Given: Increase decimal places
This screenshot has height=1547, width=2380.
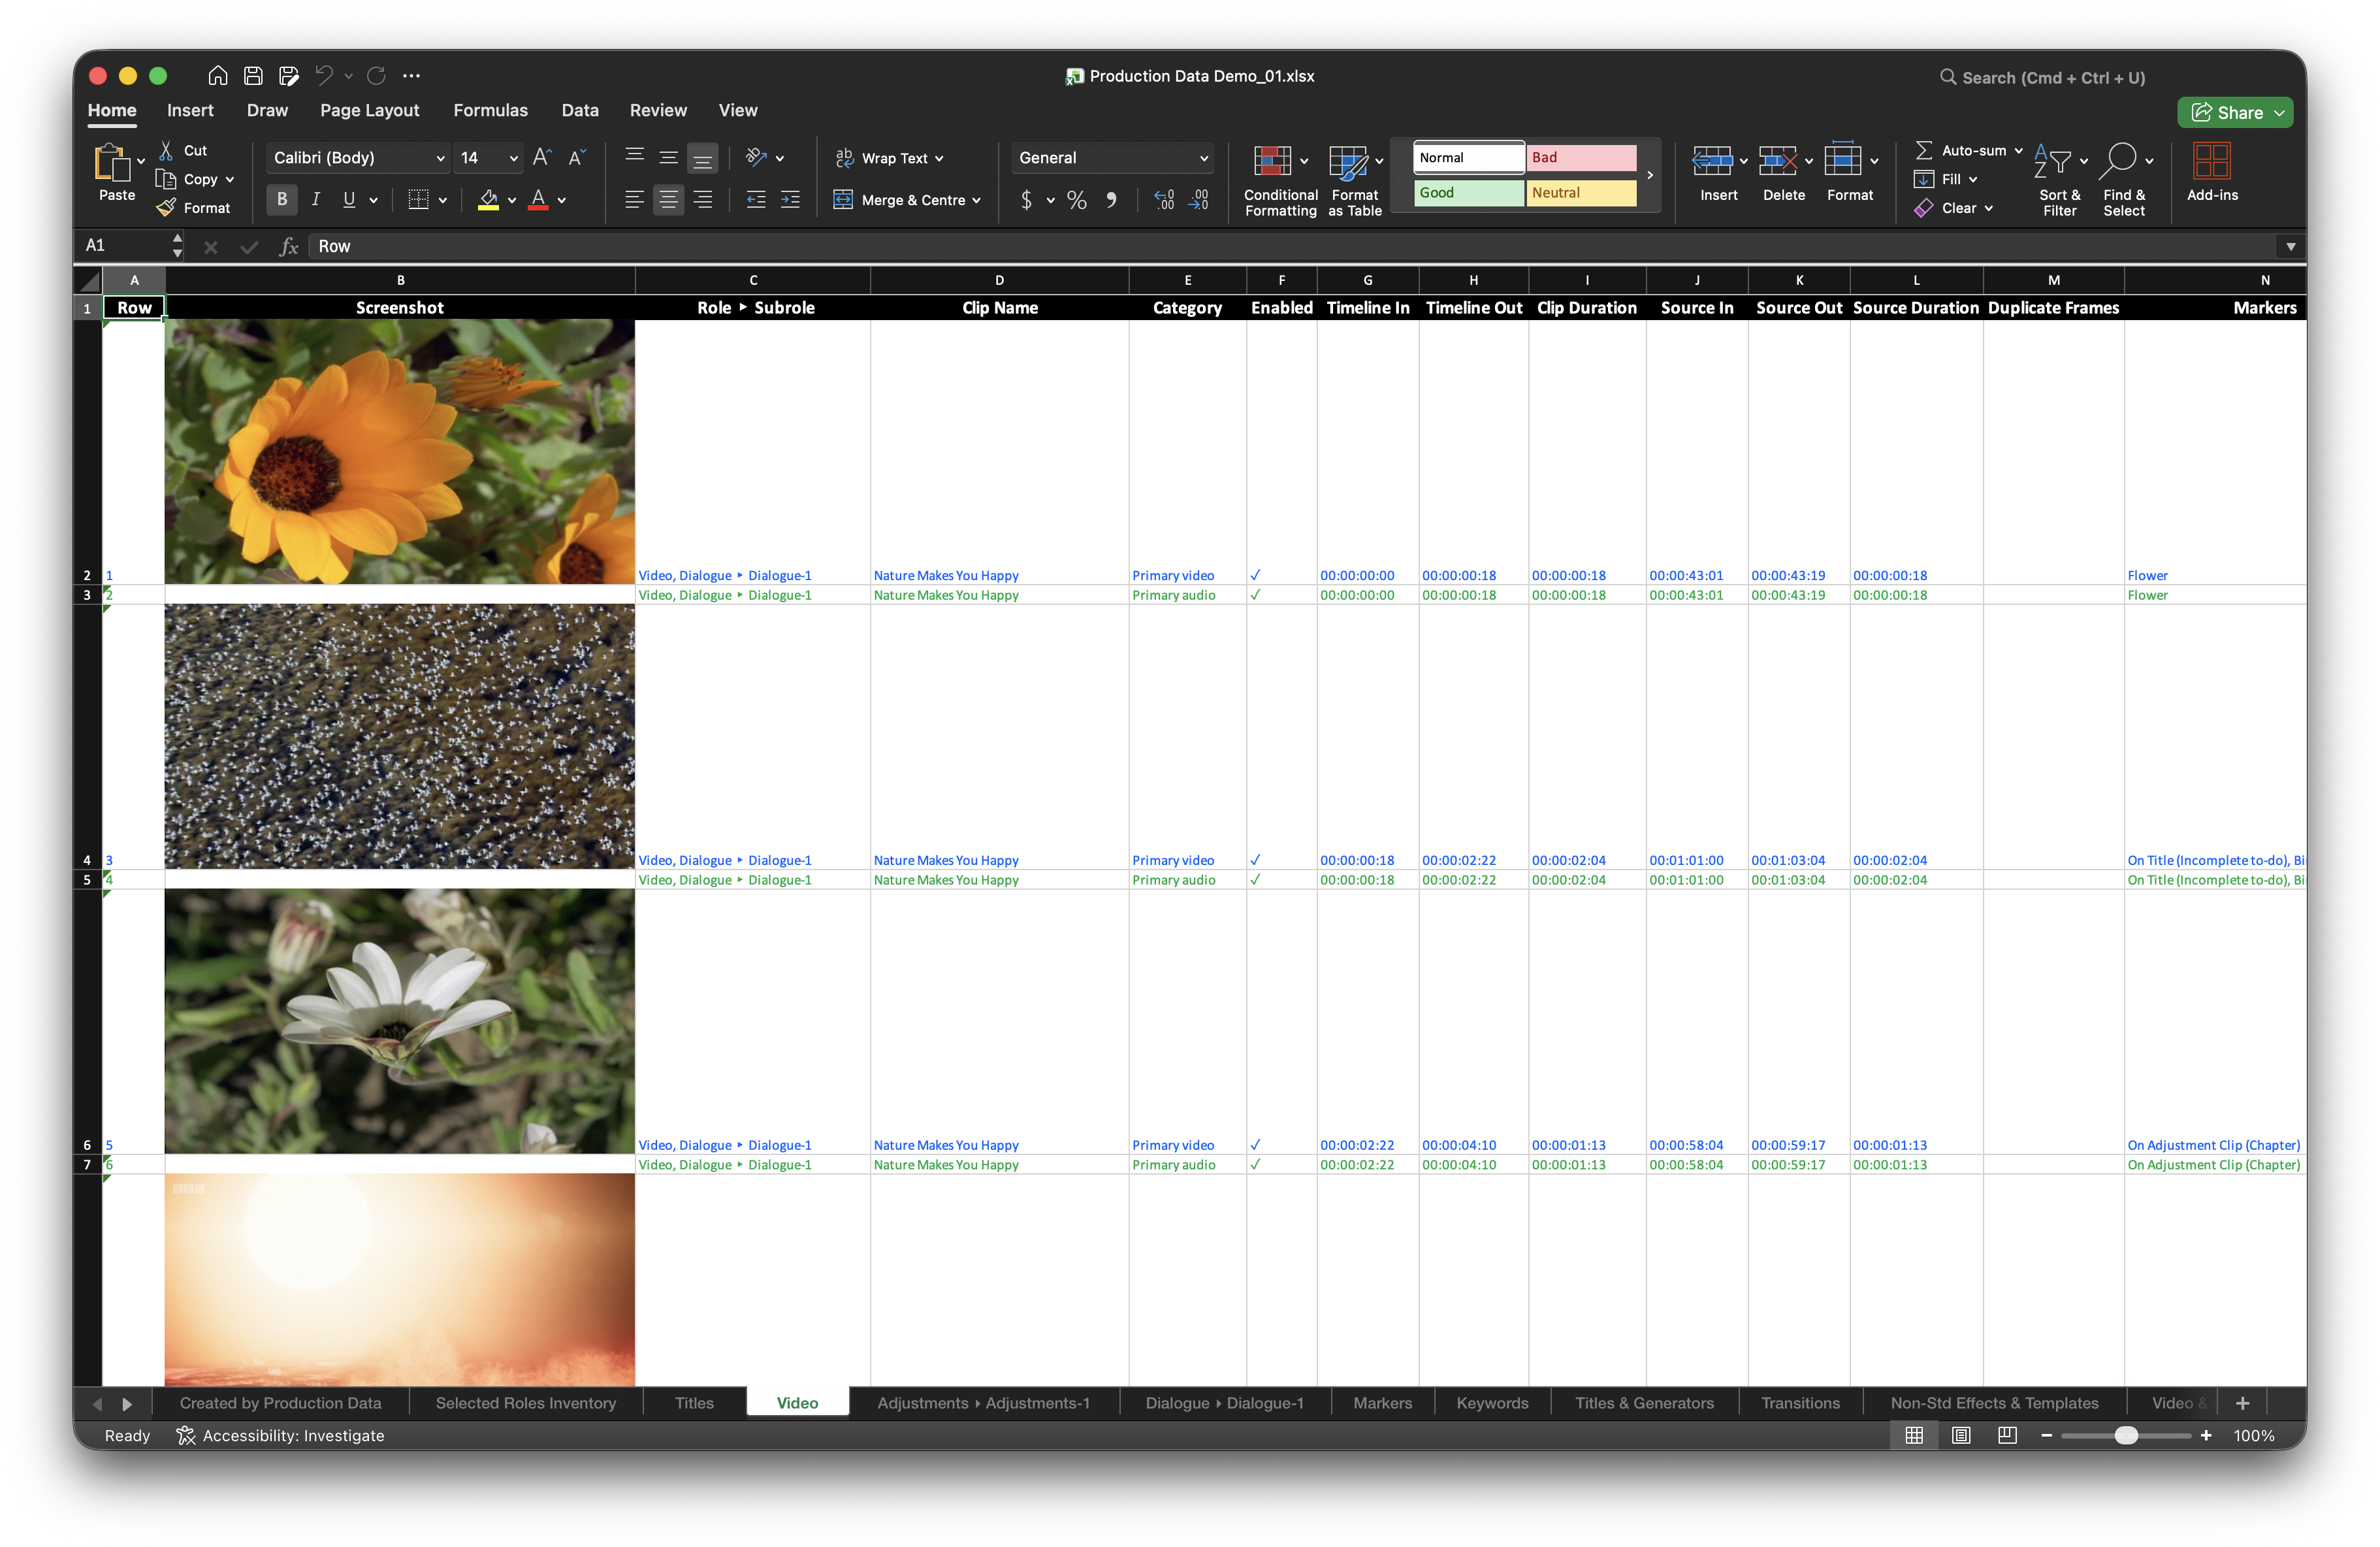Looking at the screenshot, I should 1164,200.
